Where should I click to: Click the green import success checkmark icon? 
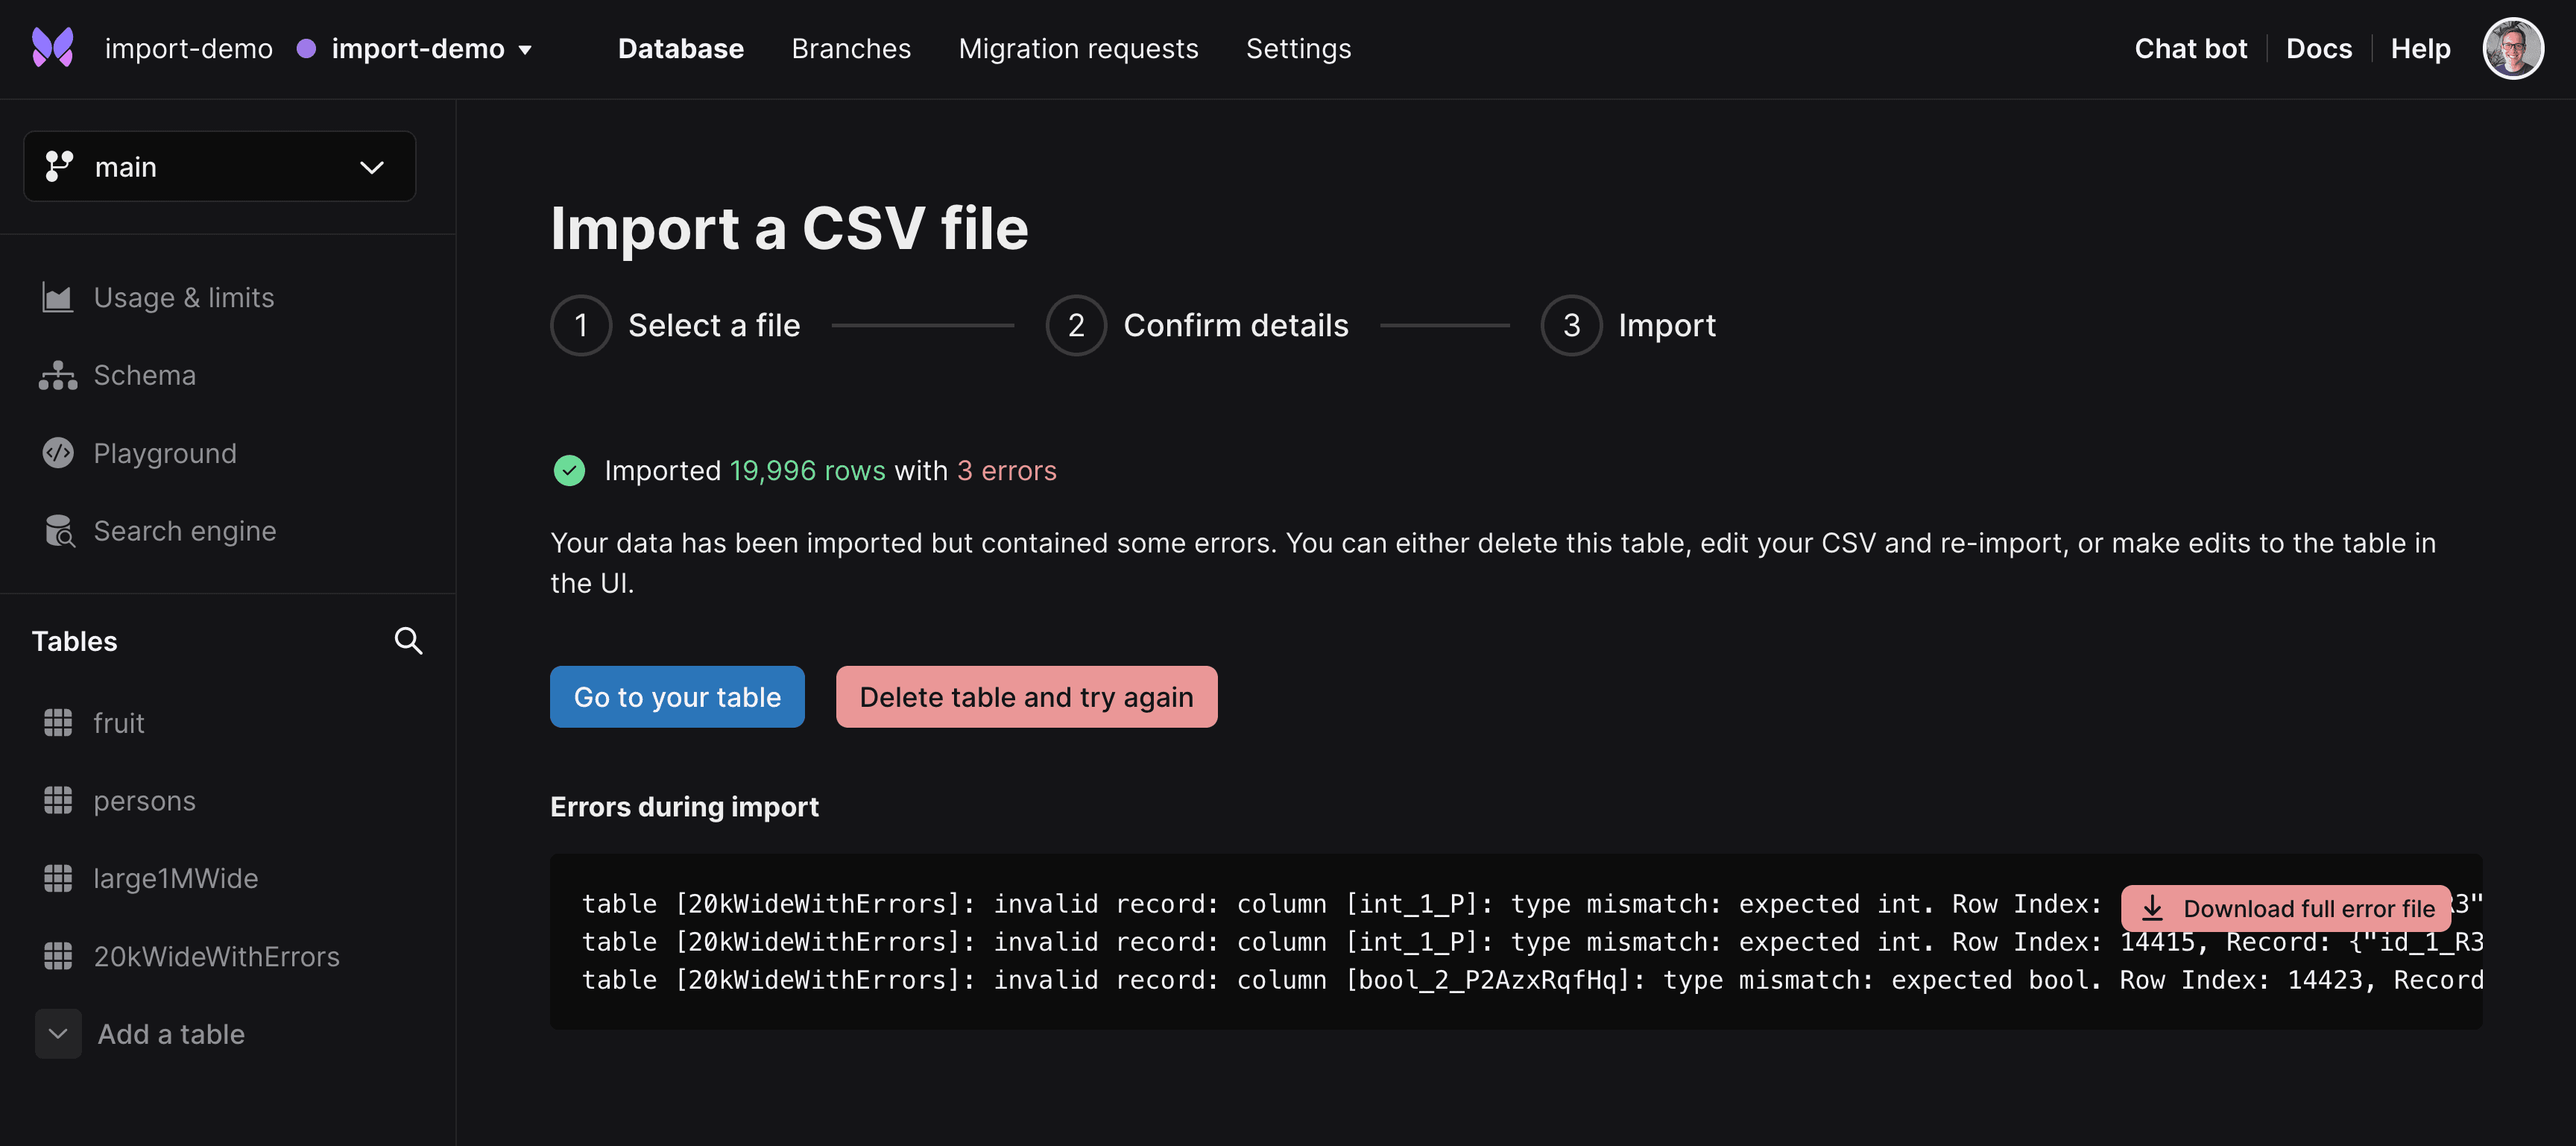pyautogui.click(x=570, y=472)
